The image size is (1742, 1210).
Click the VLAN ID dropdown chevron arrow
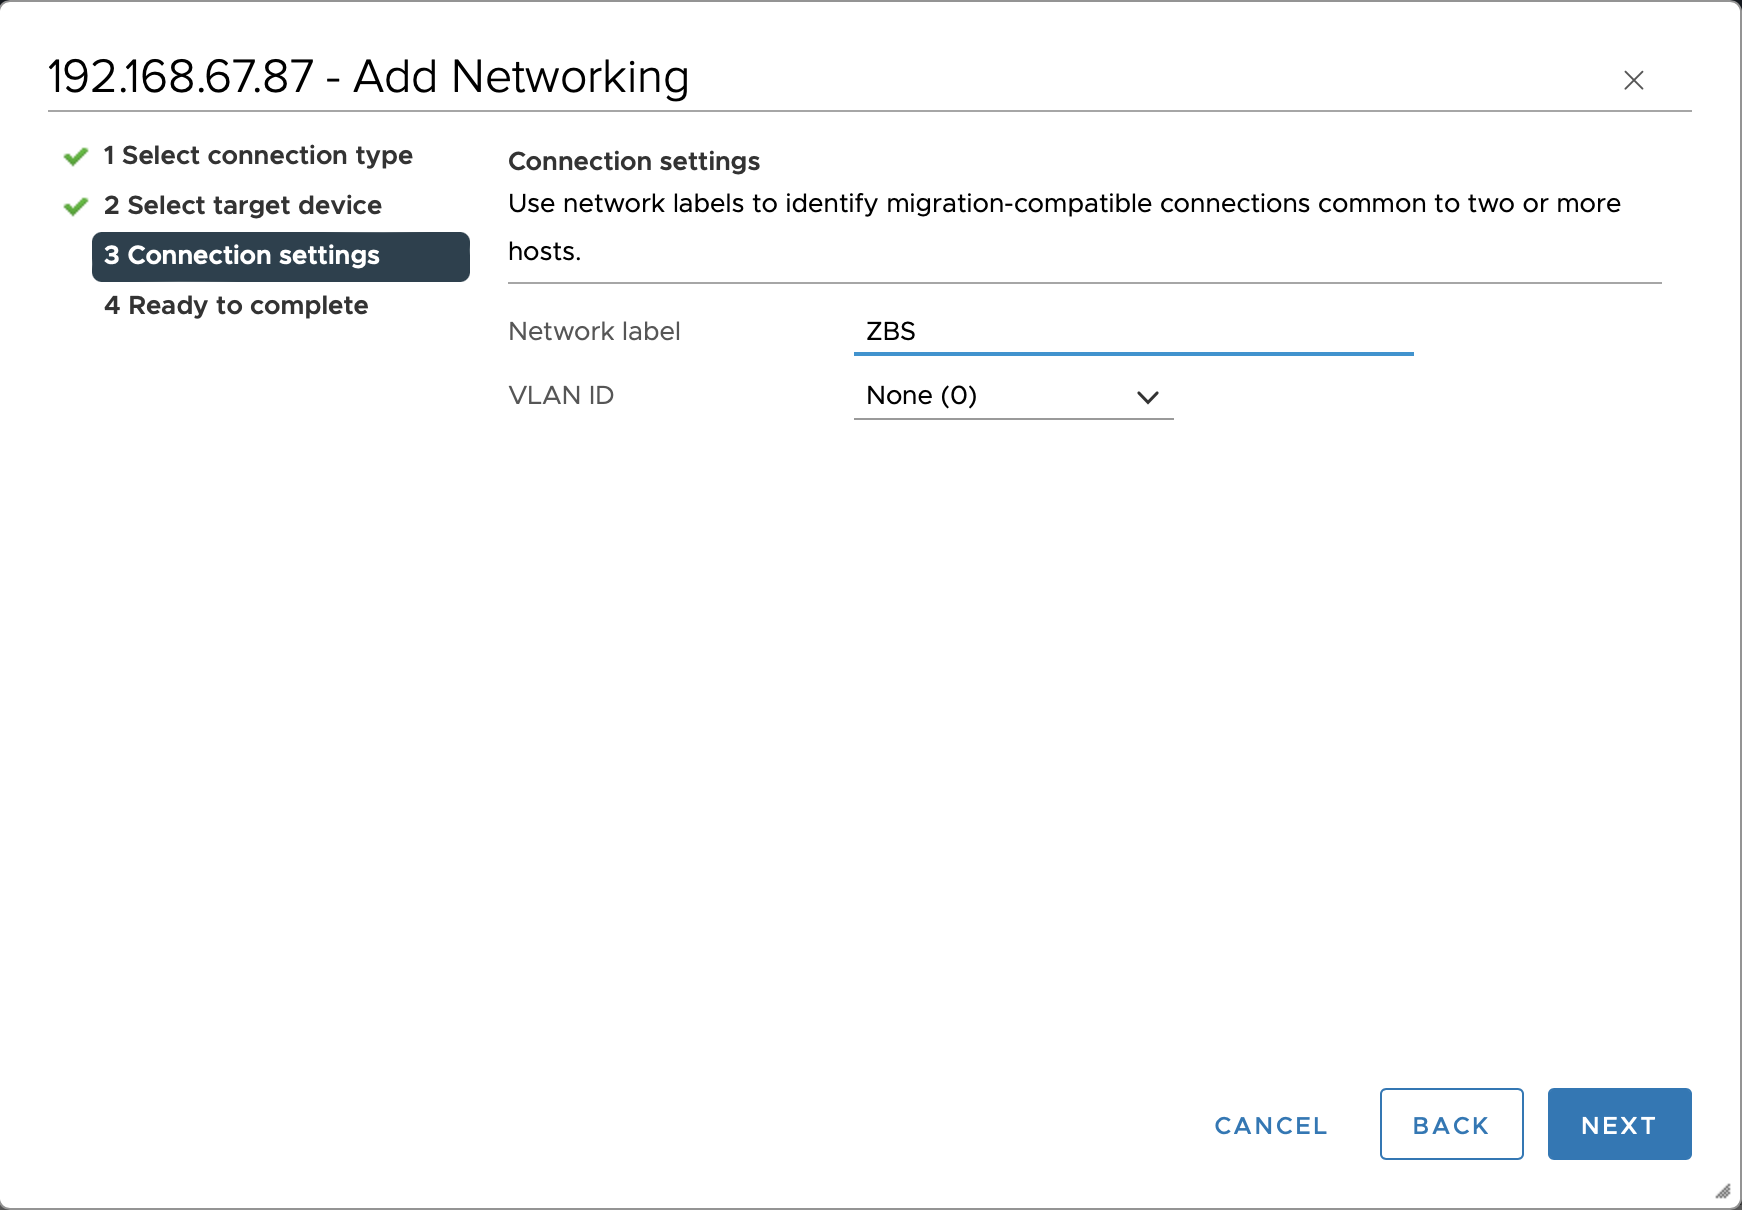coord(1147,397)
